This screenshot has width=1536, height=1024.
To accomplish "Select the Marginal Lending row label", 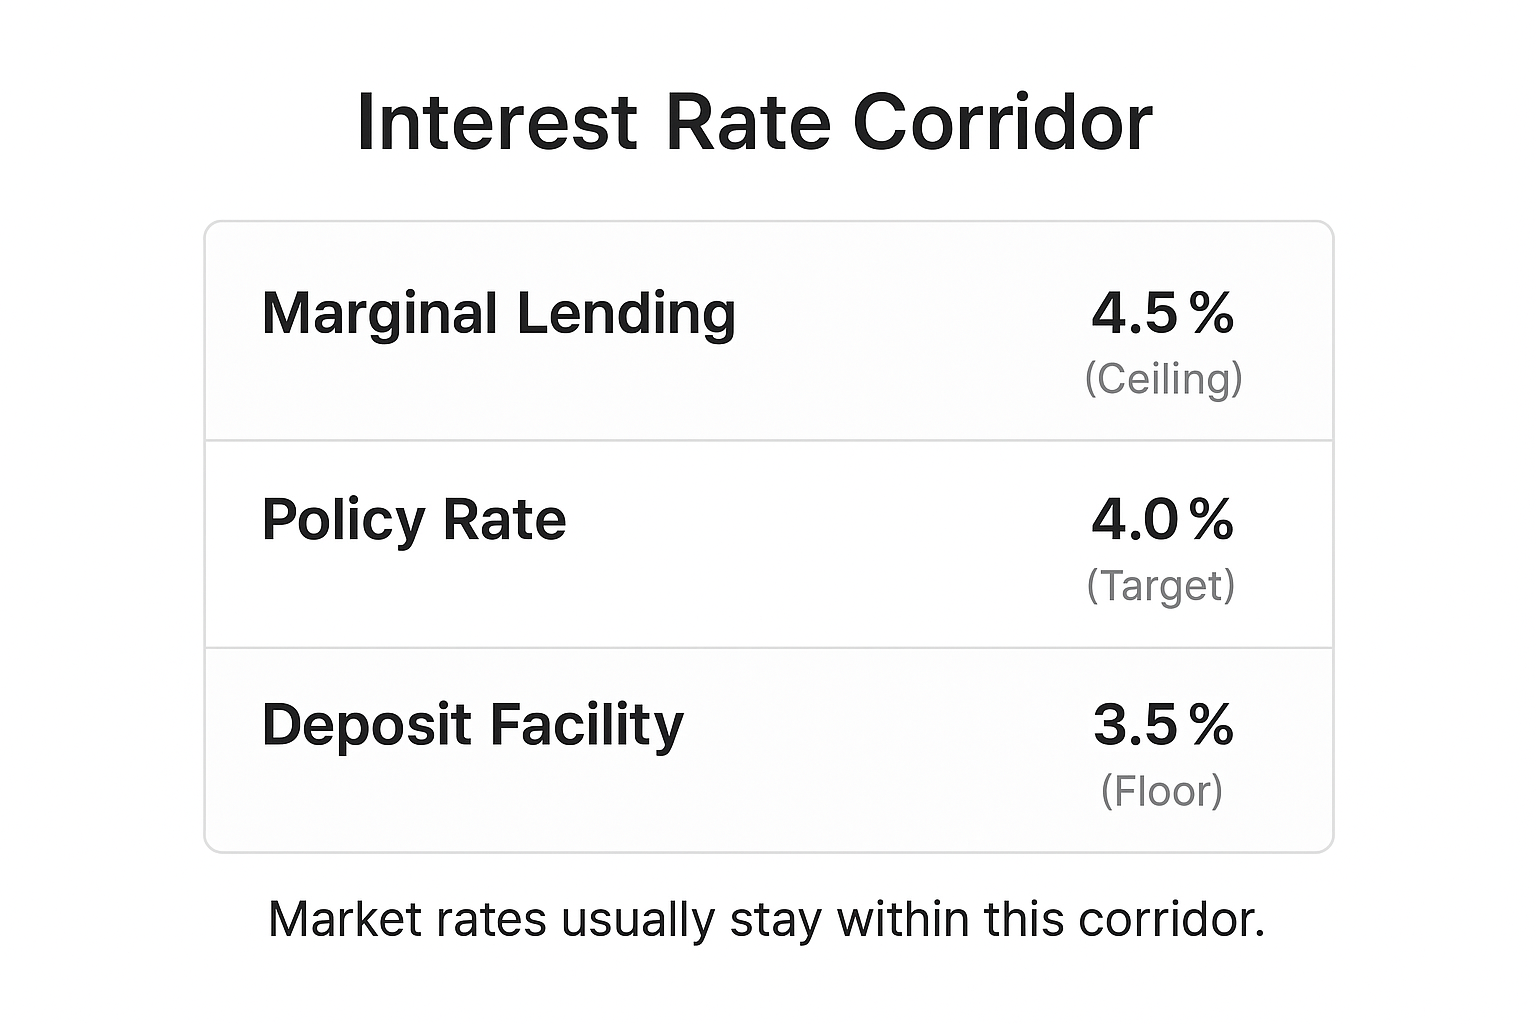I will [x=498, y=314].
